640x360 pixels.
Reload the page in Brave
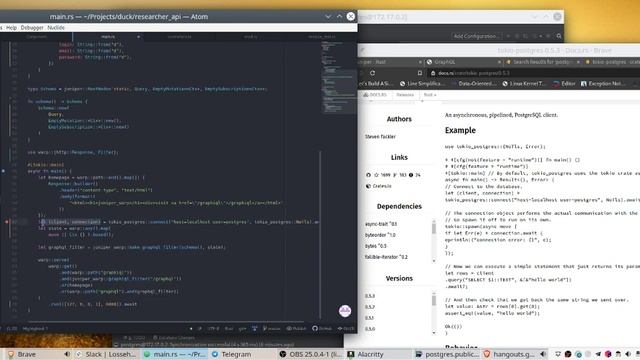tap(372, 73)
